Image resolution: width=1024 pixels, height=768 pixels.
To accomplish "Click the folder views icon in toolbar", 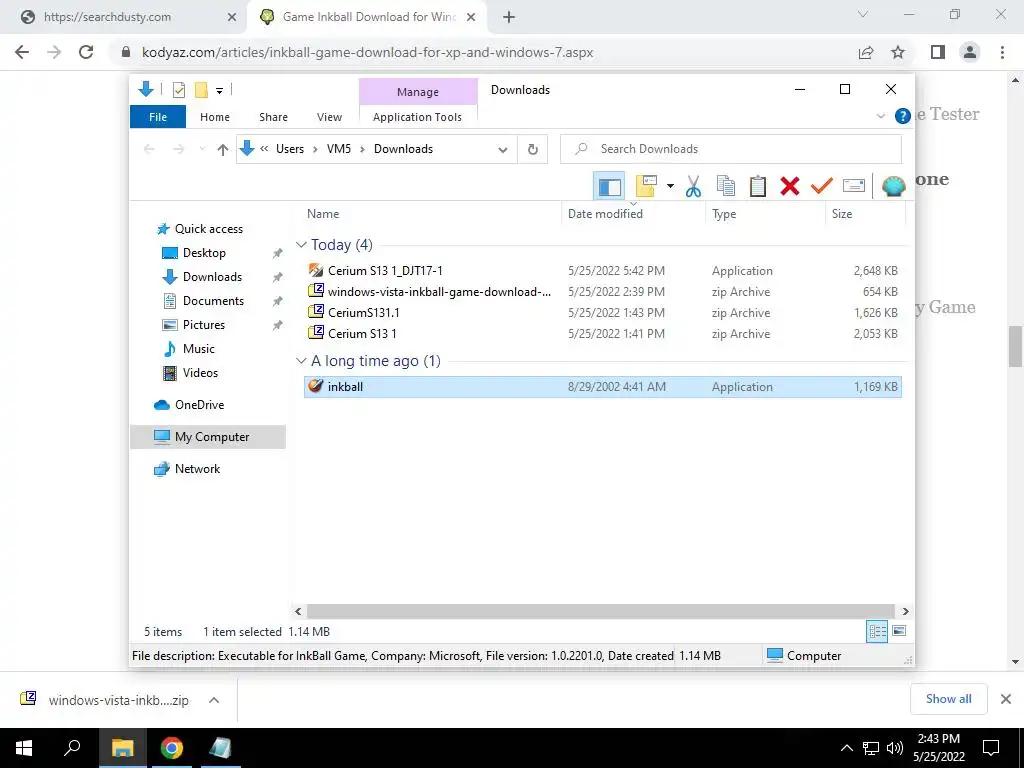I will click(x=646, y=187).
